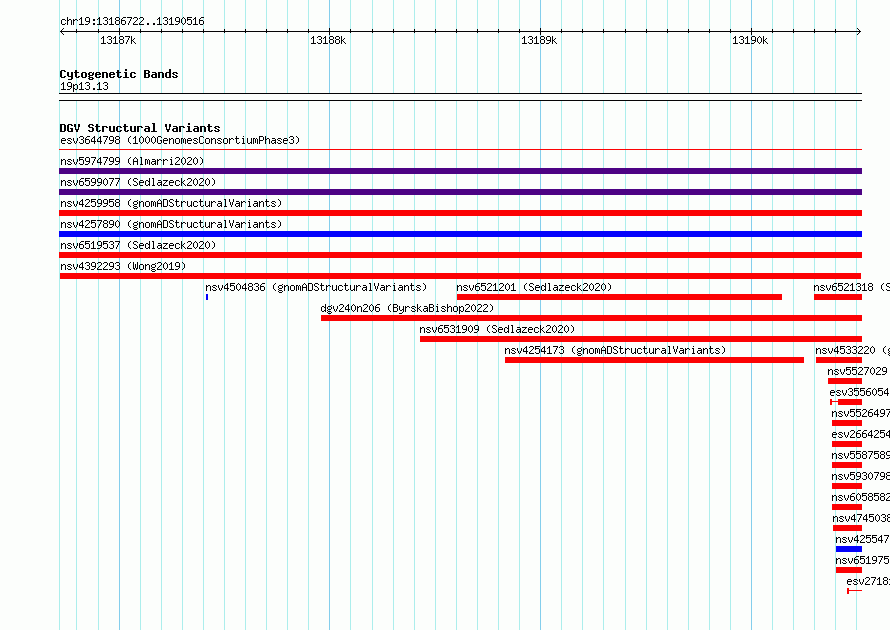This screenshot has width=890, height=630.
Task: Click the red bar under esv2664254
Action: [x=847, y=444]
